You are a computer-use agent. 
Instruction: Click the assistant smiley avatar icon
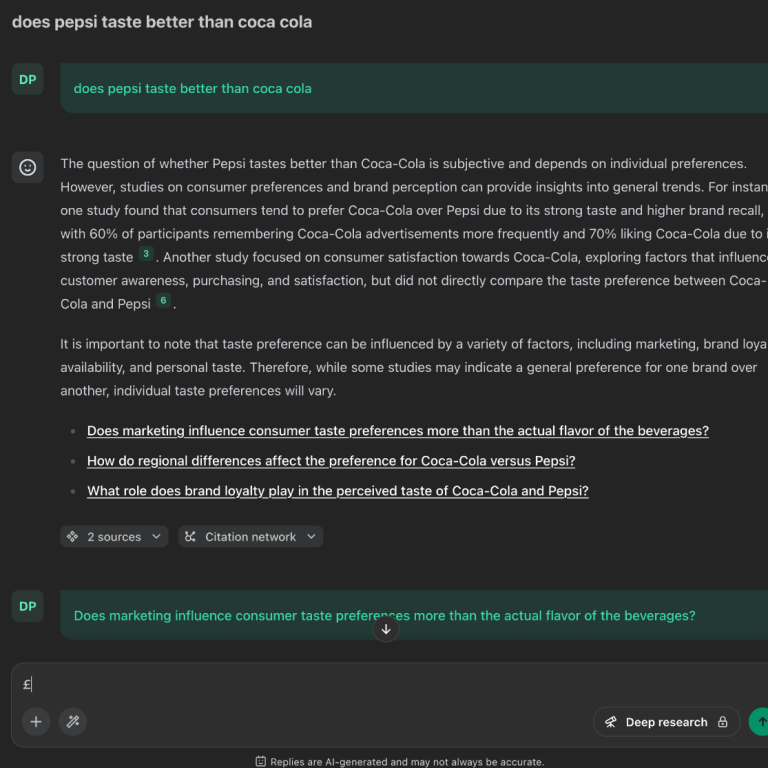(x=28, y=168)
